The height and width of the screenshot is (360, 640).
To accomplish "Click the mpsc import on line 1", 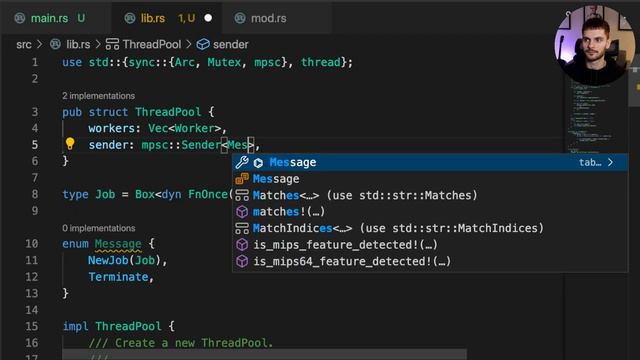I will (x=267, y=62).
